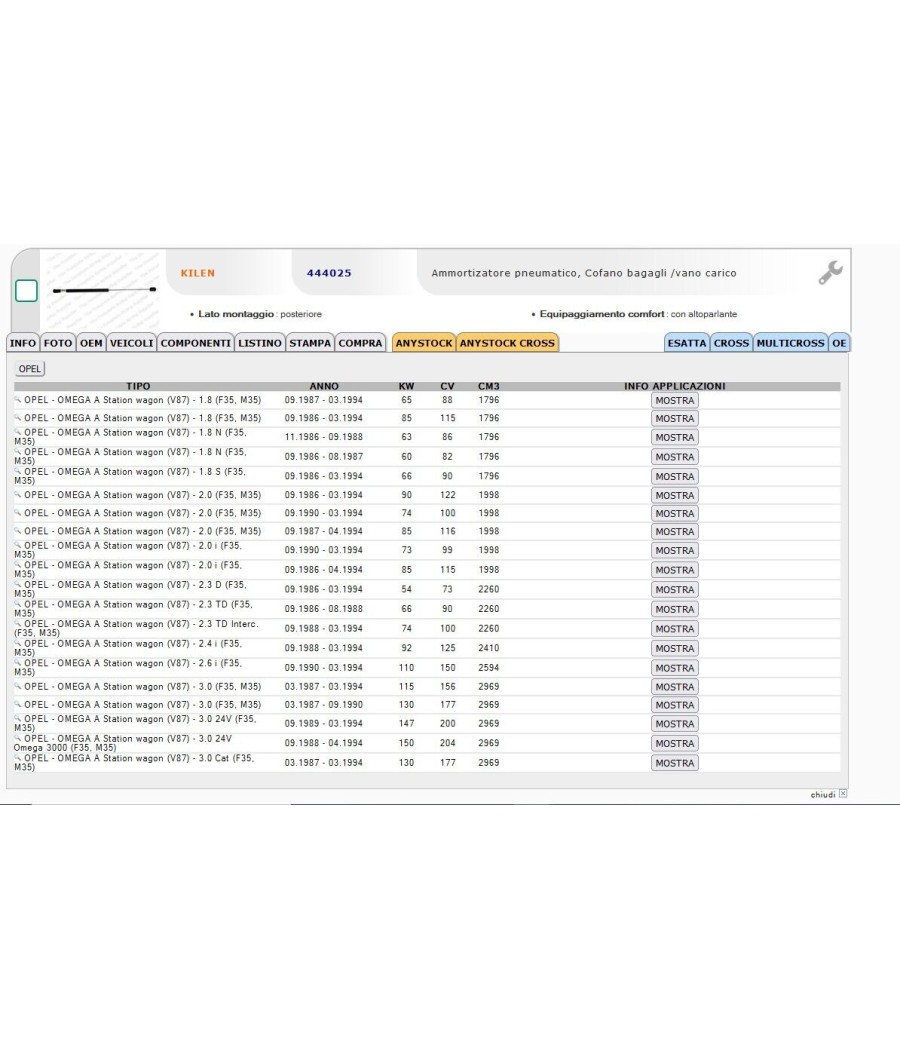Click the ANNO column header
This screenshot has width=900, height=1050.
click(x=324, y=386)
